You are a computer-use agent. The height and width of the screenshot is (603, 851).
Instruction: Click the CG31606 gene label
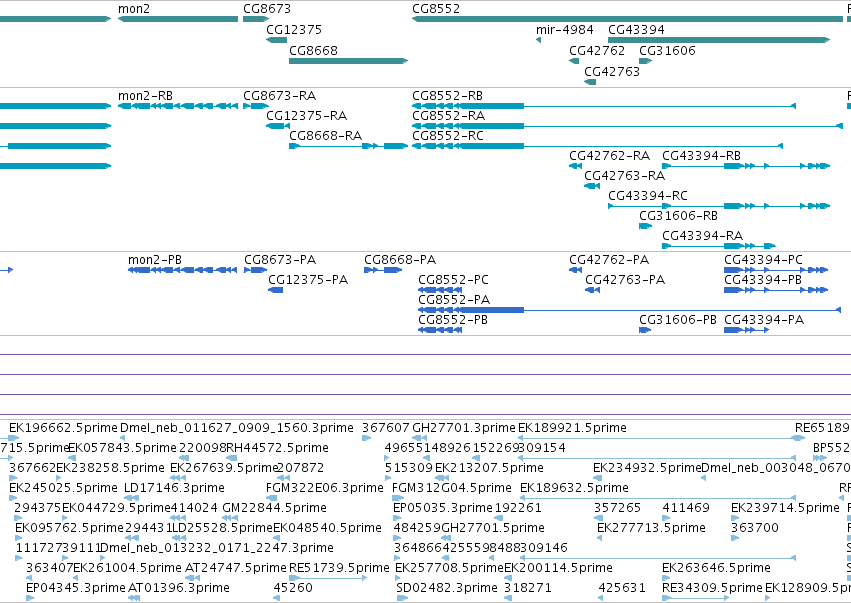click(x=667, y=50)
